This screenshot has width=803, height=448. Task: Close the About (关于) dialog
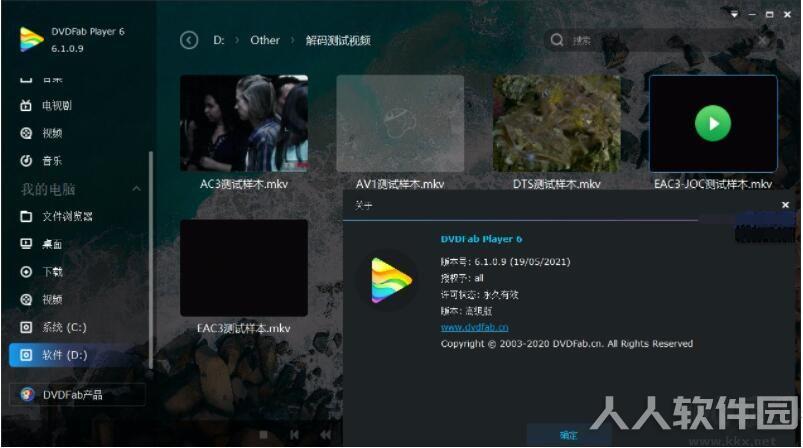pyautogui.click(x=785, y=205)
